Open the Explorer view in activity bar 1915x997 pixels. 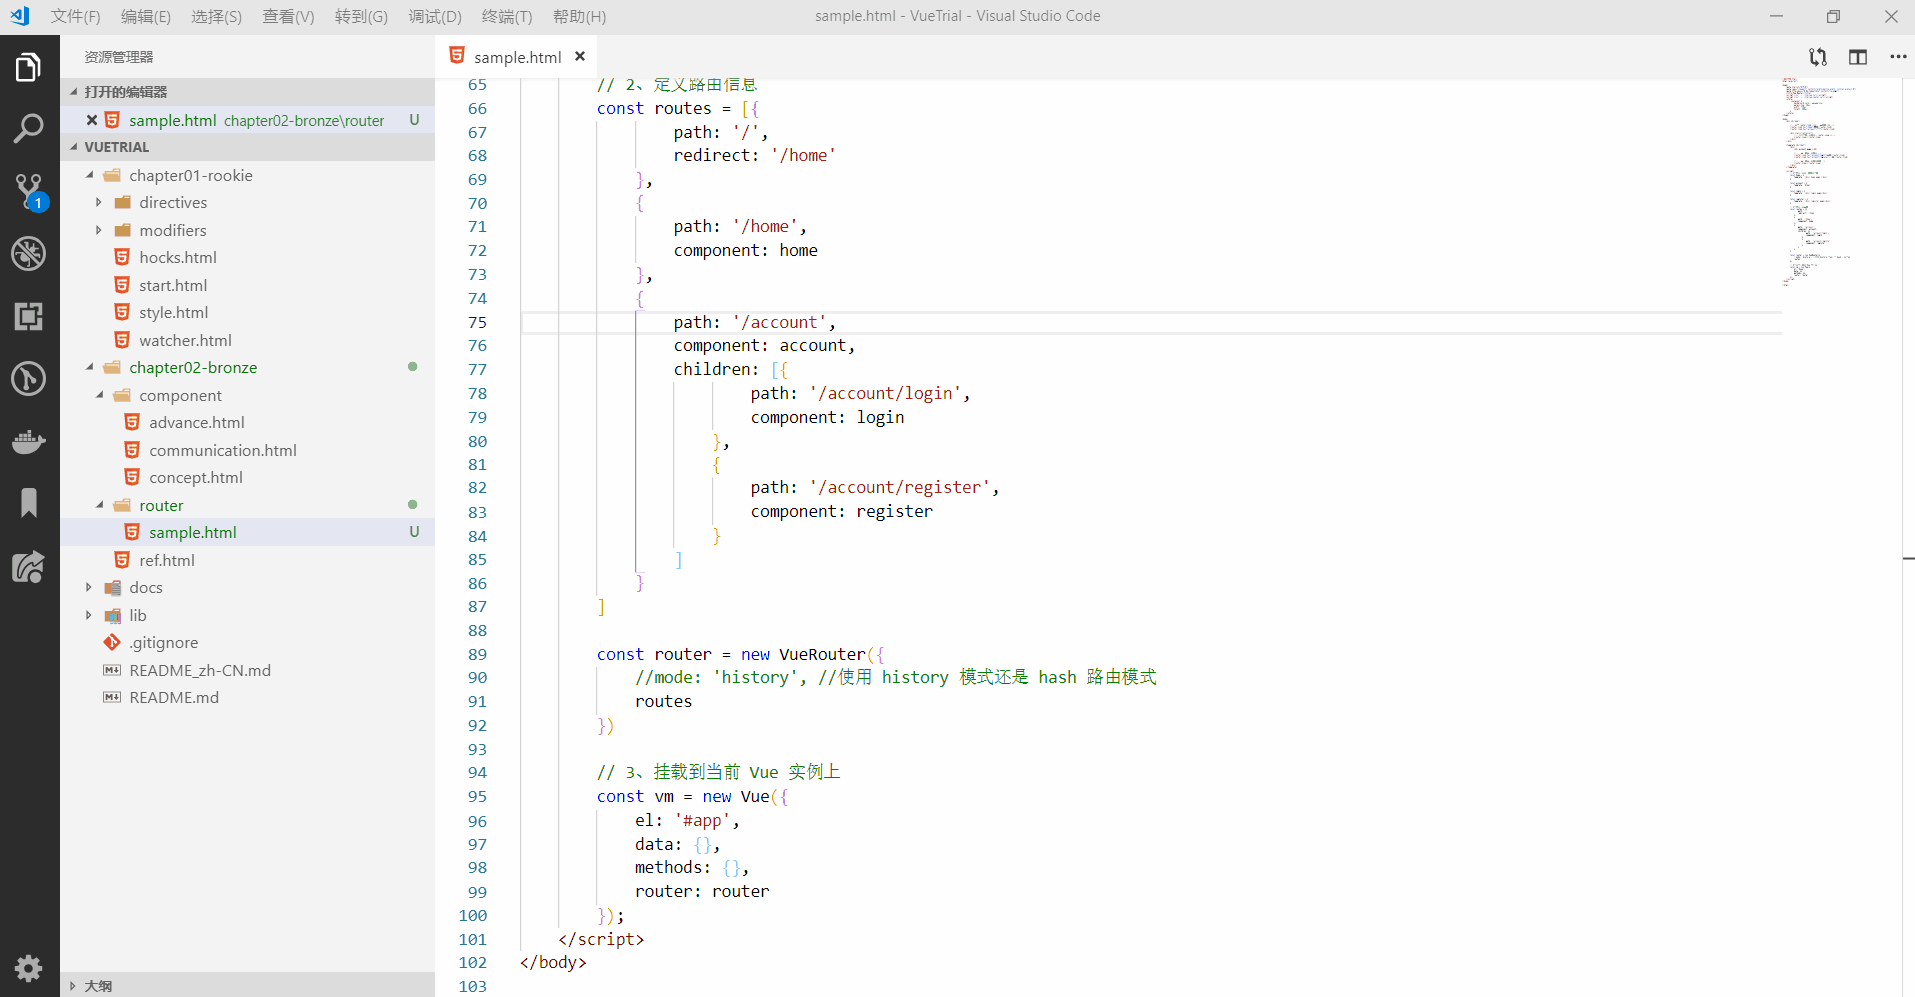point(28,66)
